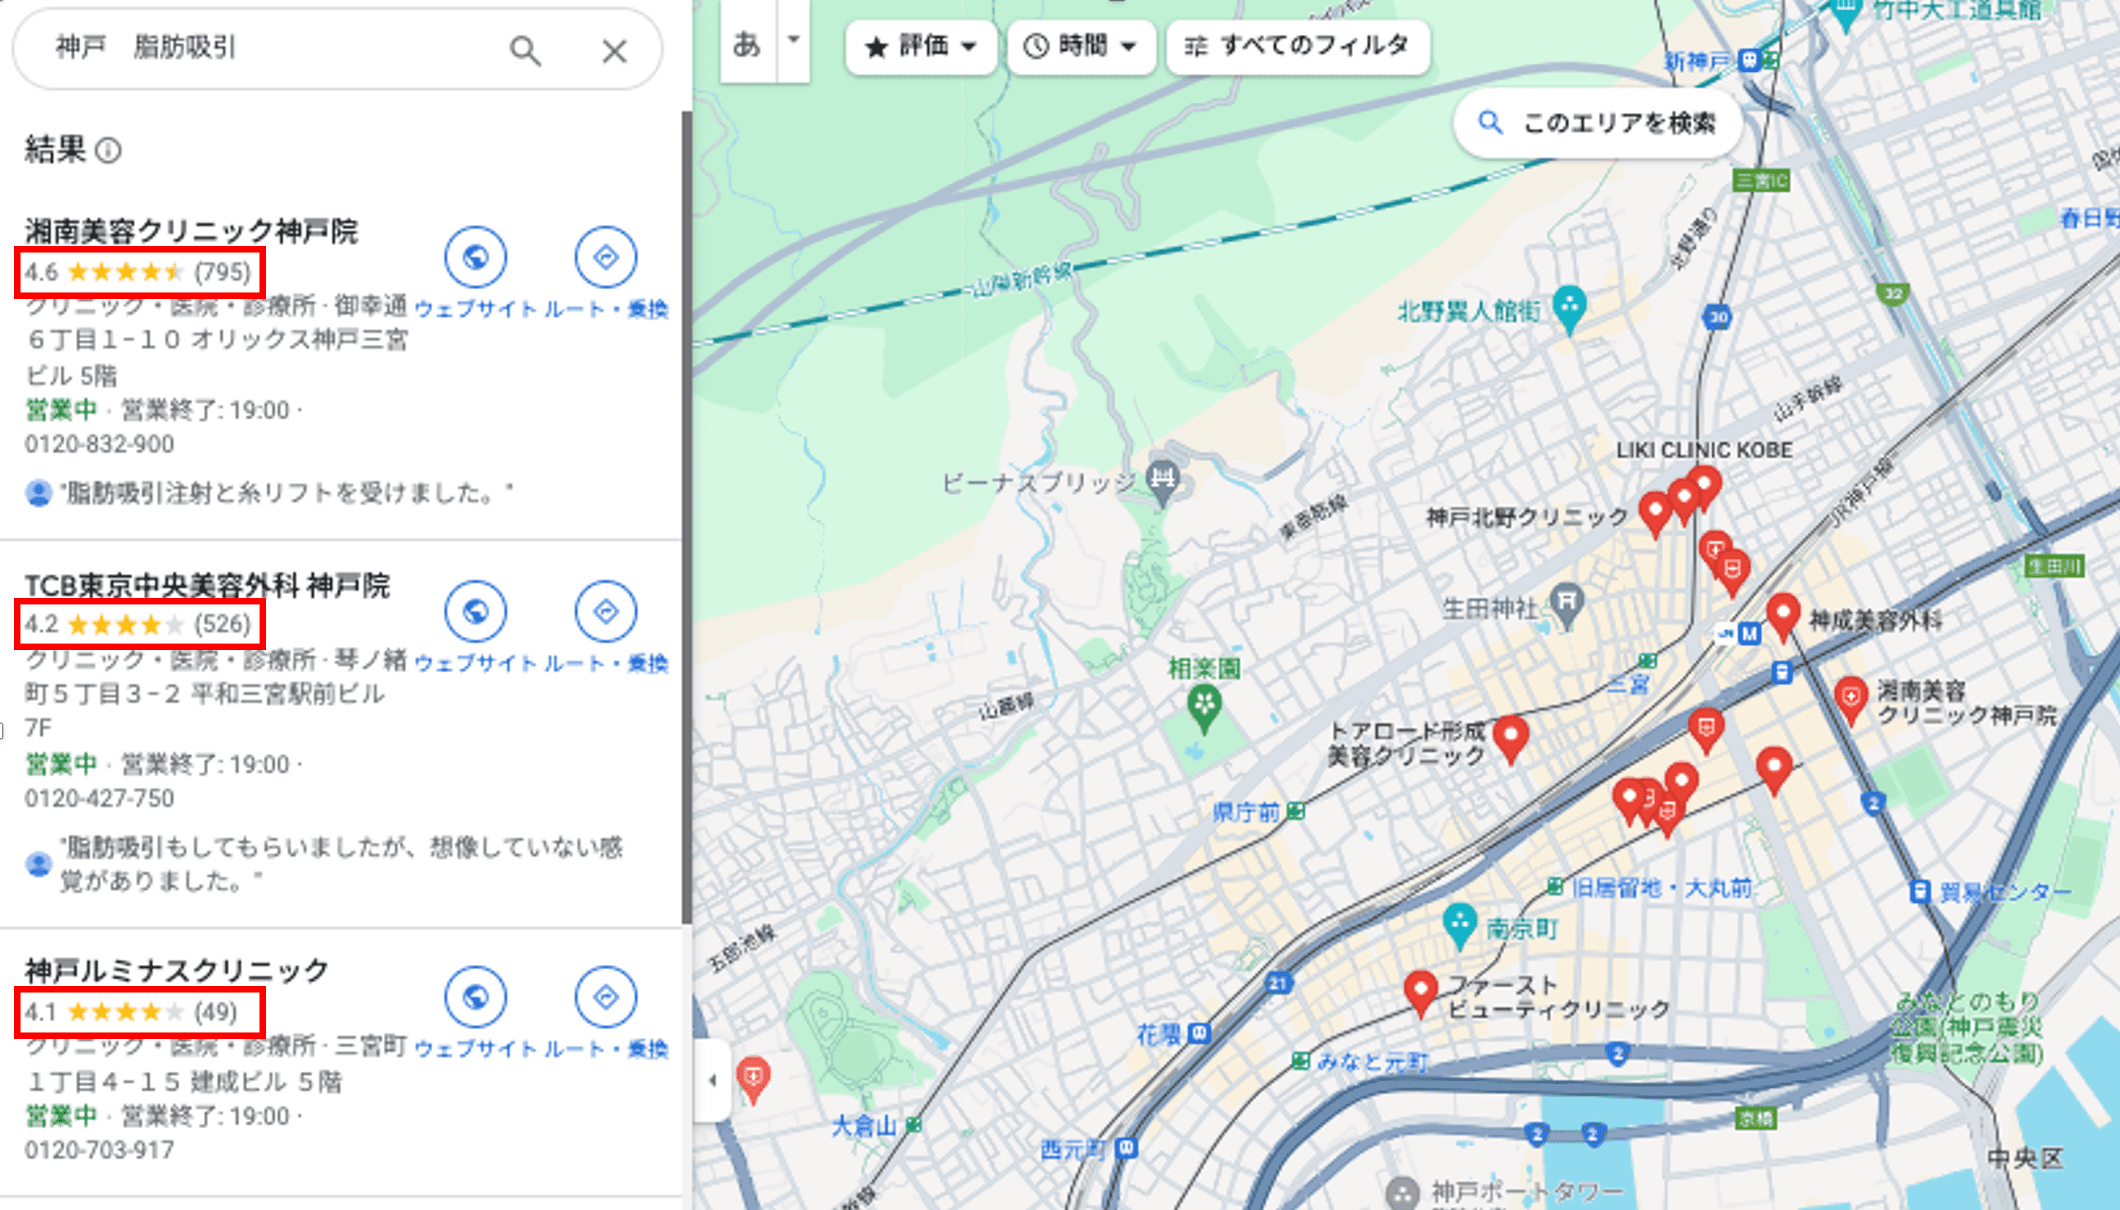Click map pin for トアロード形成美容クリニック
This screenshot has height=1210, width=2120.
point(1510,738)
